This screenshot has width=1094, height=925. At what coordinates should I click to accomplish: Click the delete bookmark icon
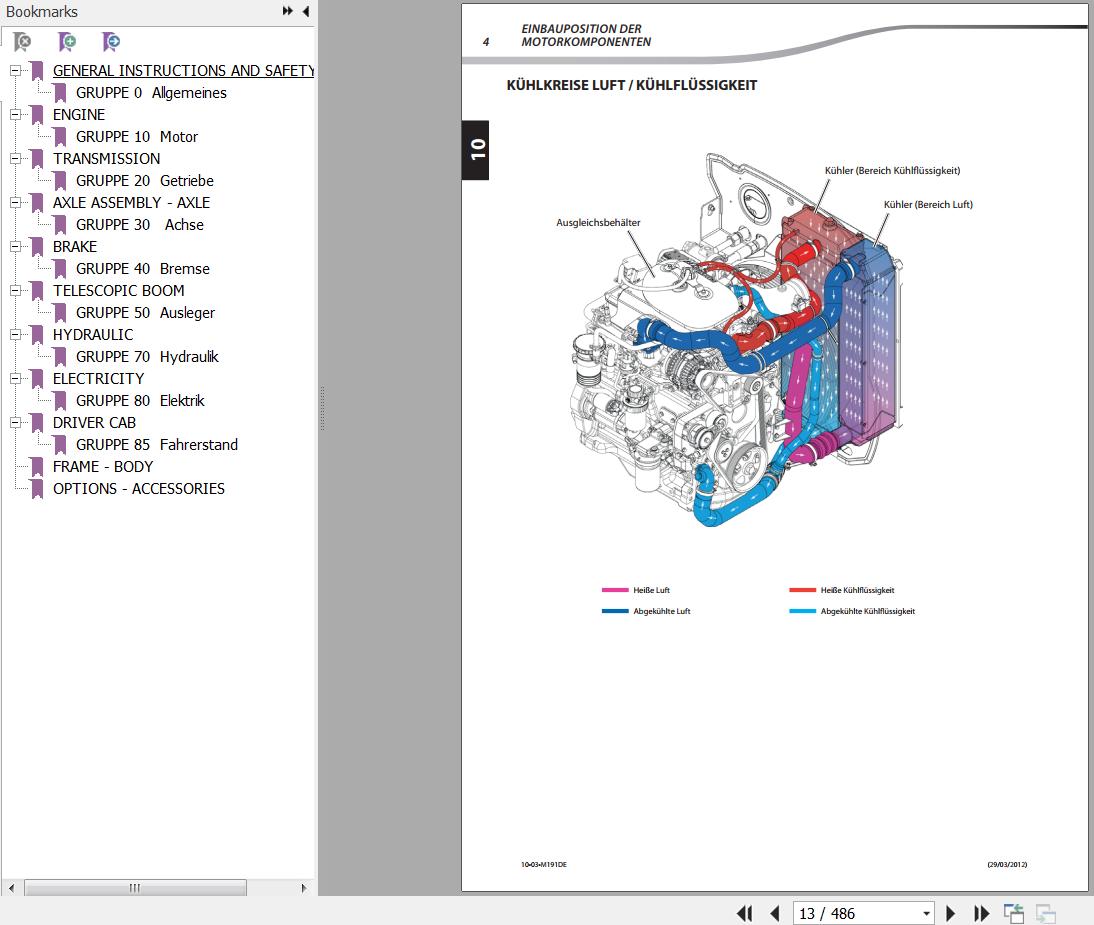(x=22, y=42)
